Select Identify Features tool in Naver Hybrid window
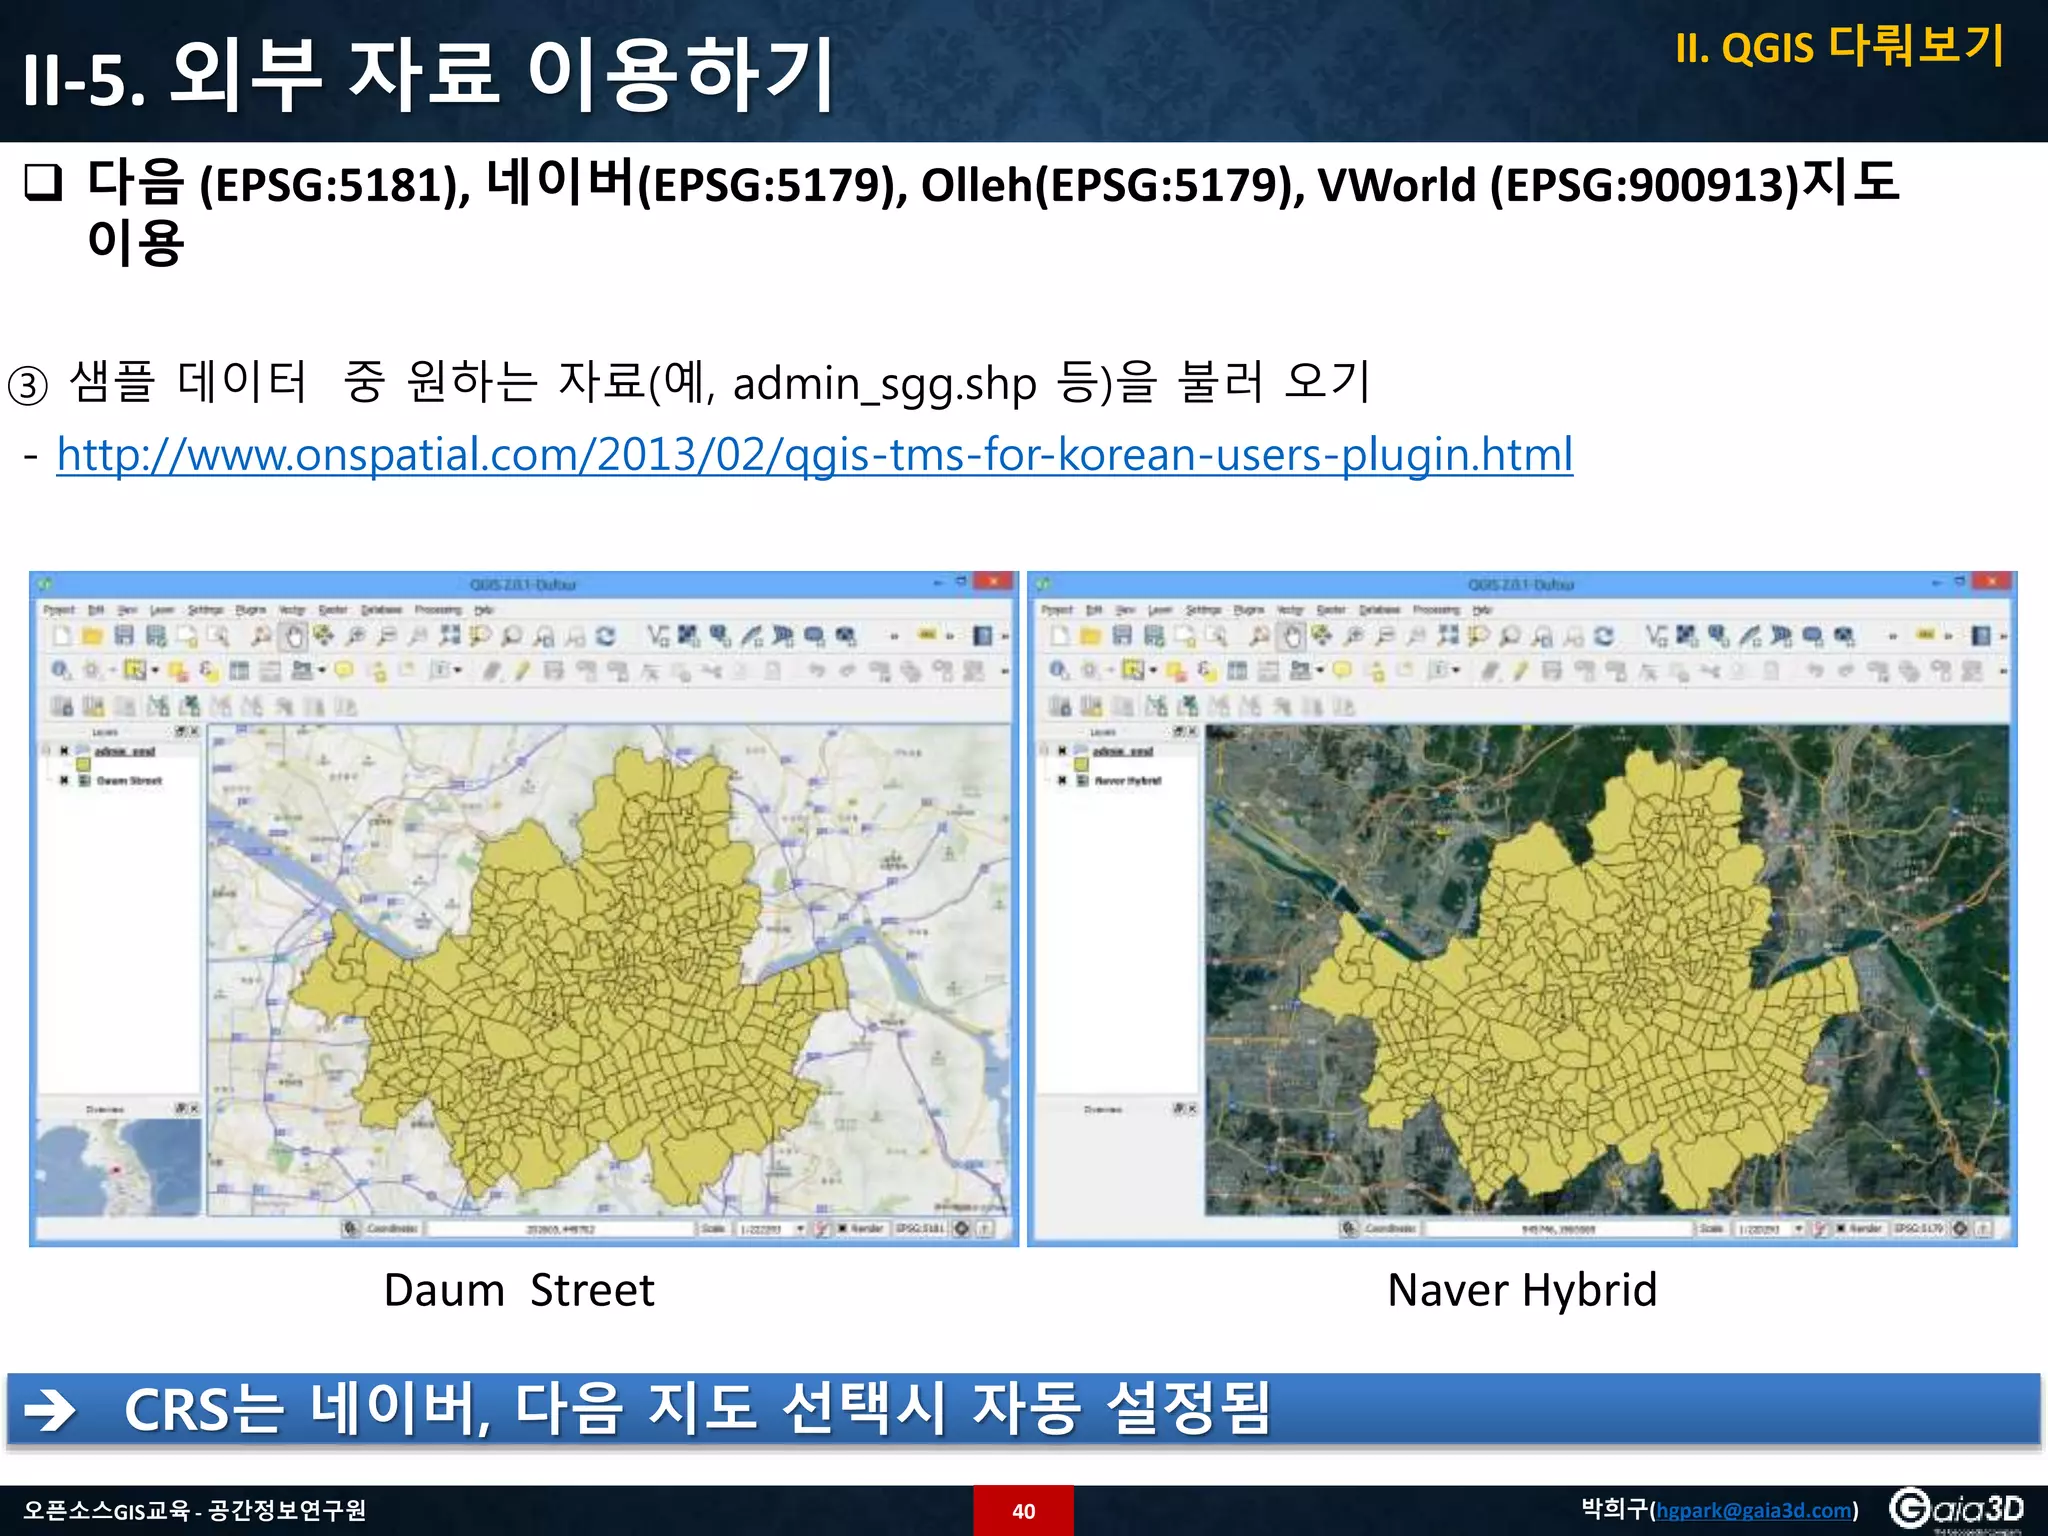Viewport: 2048px width, 1536px height. point(1059,671)
